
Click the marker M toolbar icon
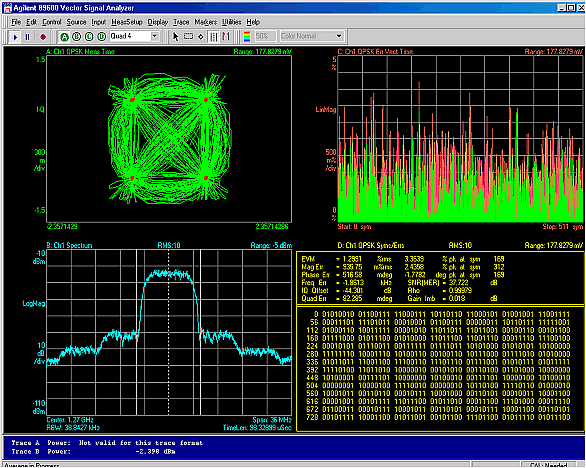coord(226,37)
